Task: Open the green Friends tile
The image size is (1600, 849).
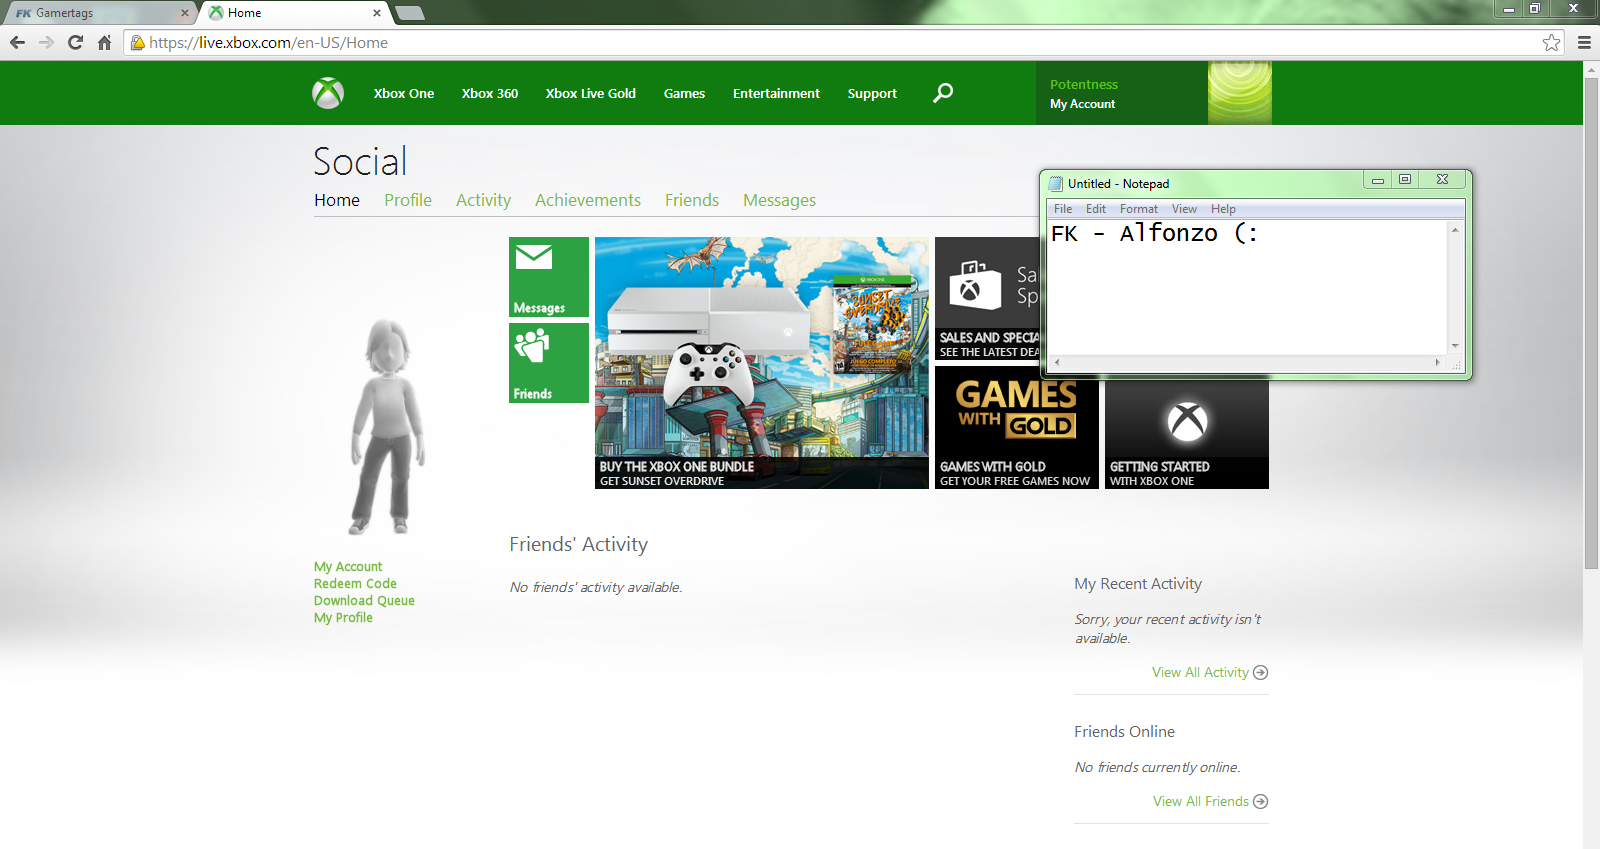Action: 549,363
